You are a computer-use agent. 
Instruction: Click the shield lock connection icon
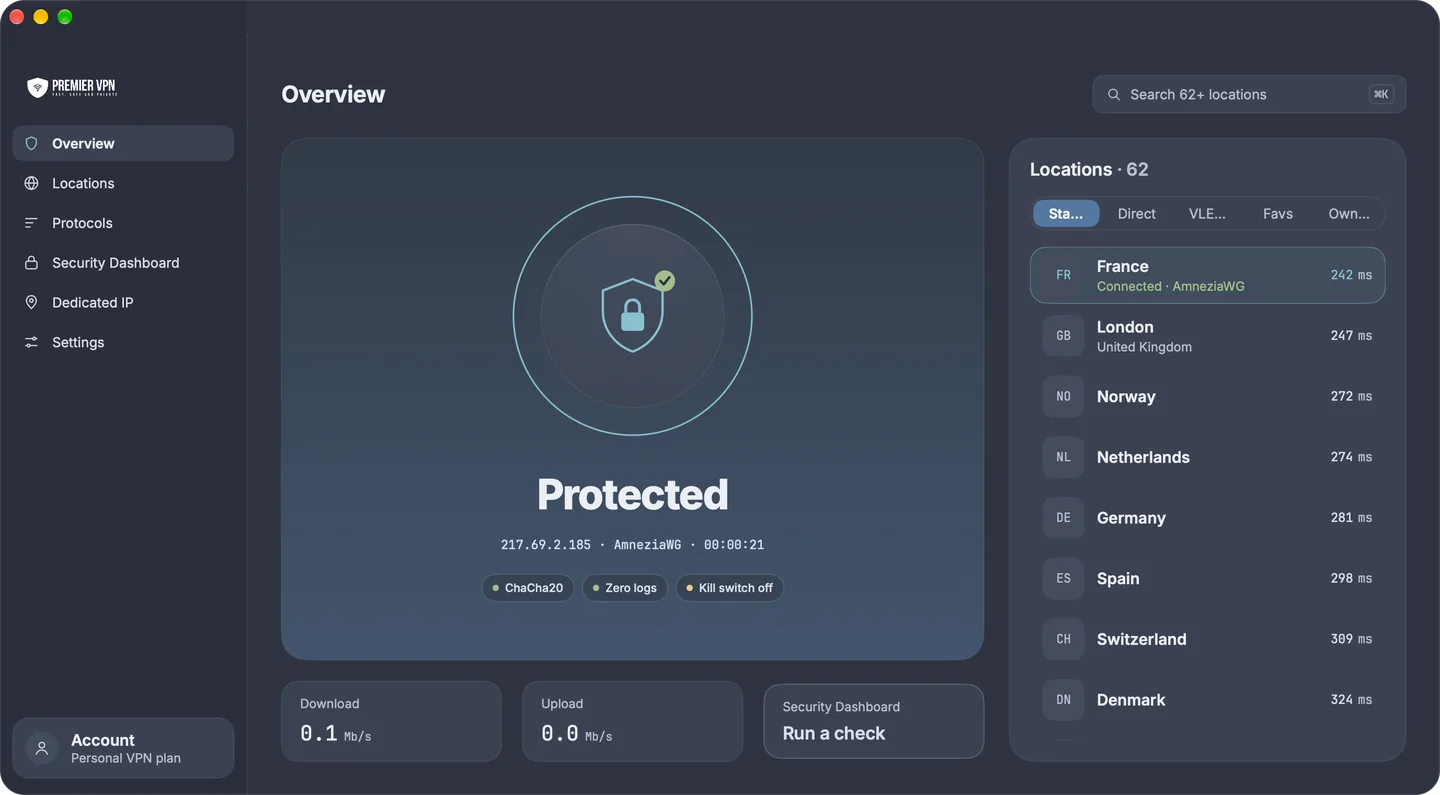[x=632, y=315]
